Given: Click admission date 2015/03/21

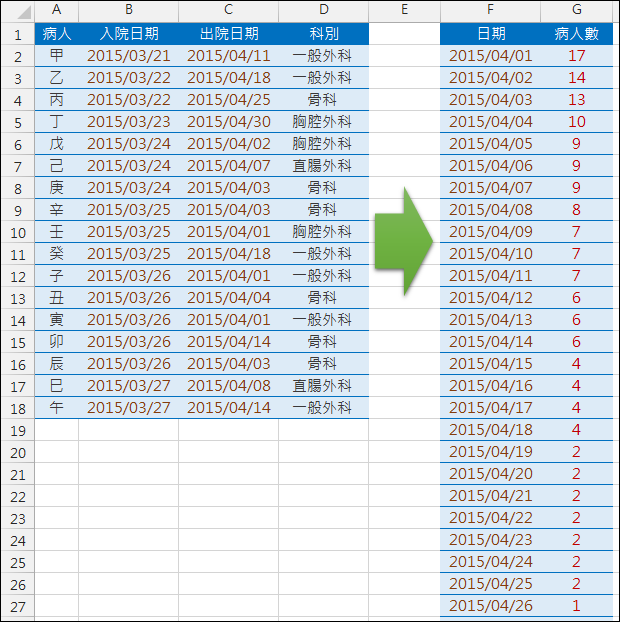Looking at the screenshot, I should click(129, 56).
